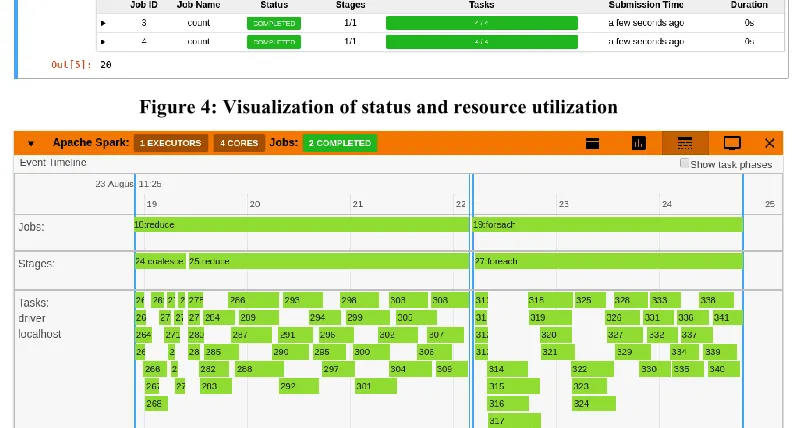The width and height of the screenshot is (792, 428).
Task: Select the event timeline view icon
Action: pyautogui.click(x=685, y=144)
